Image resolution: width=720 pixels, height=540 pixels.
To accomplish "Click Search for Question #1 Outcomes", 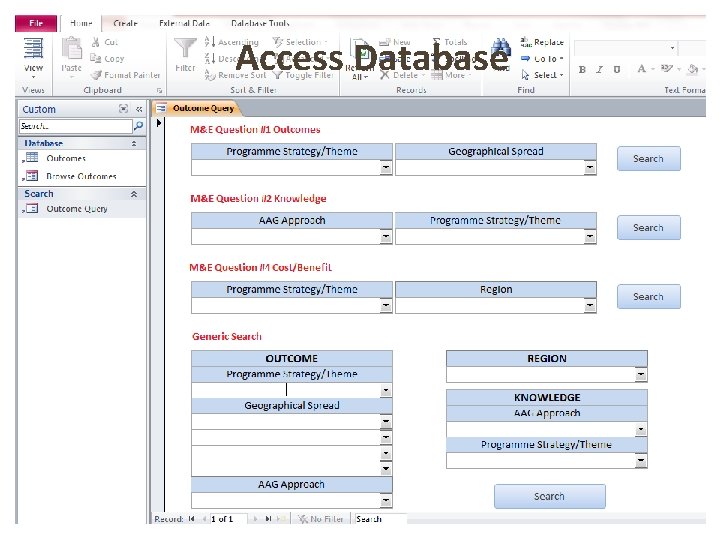I will [648, 158].
